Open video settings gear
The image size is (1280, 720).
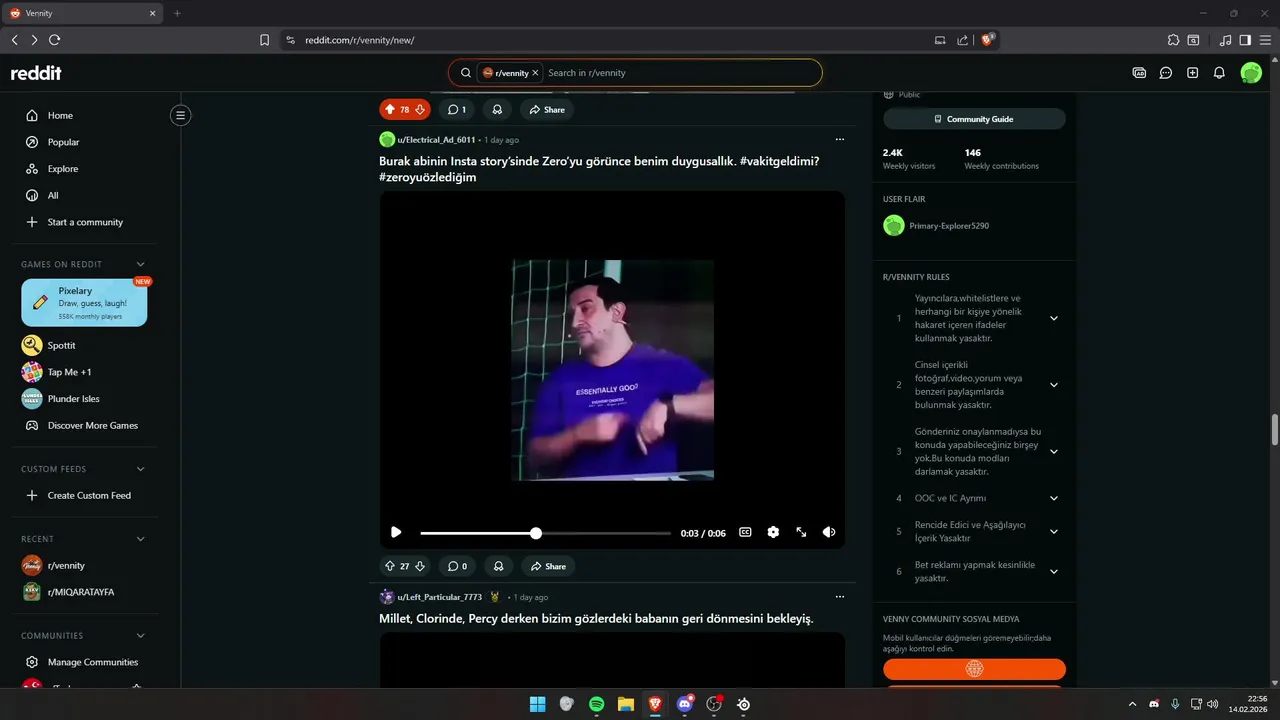click(773, 533)
